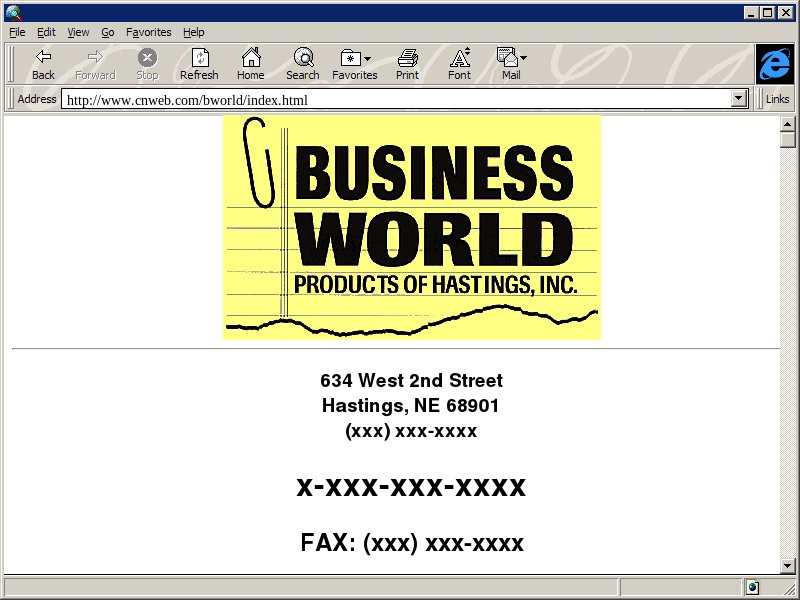Click the Back arrow toolbar button
The image size is (800, 600).
click(x=43, y=64)
